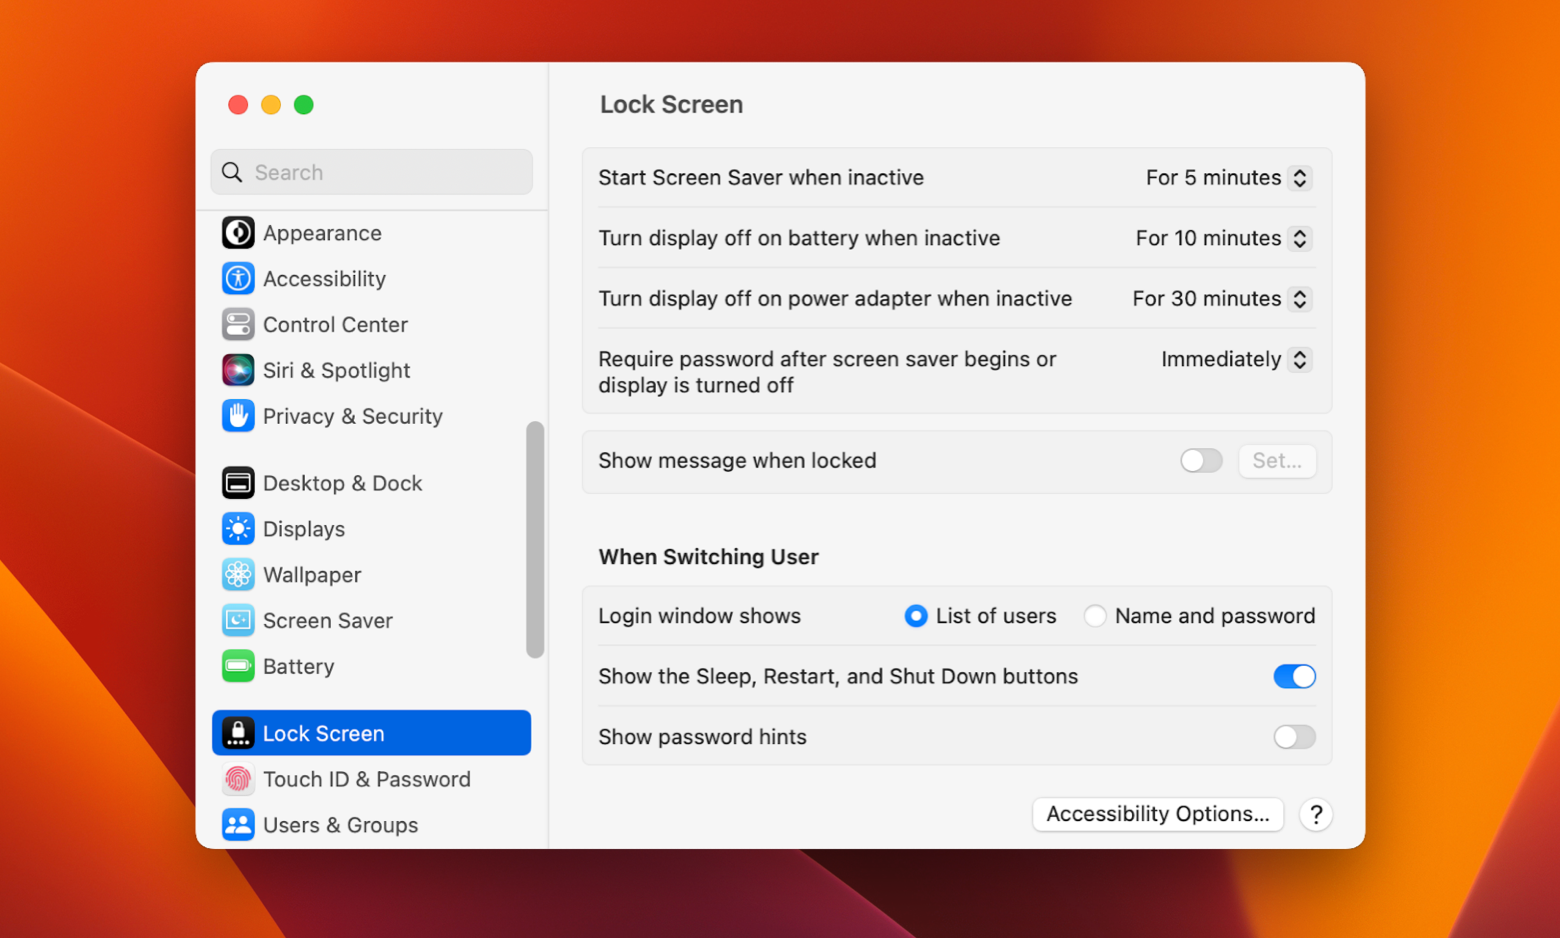Change Turn display off on battery duration
Image resolution: width=1560 pixels, height=938 pixels.
click(x=1299, y=238)
